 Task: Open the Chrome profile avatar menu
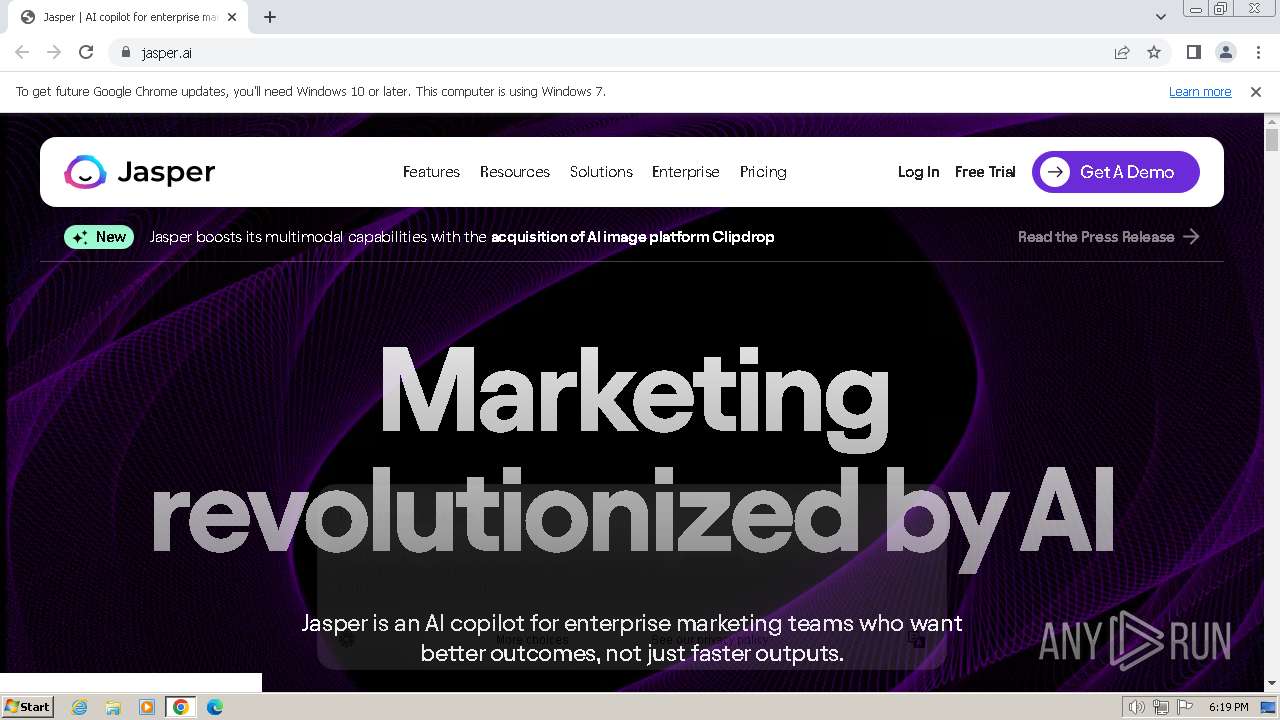tap(1225, 53)
